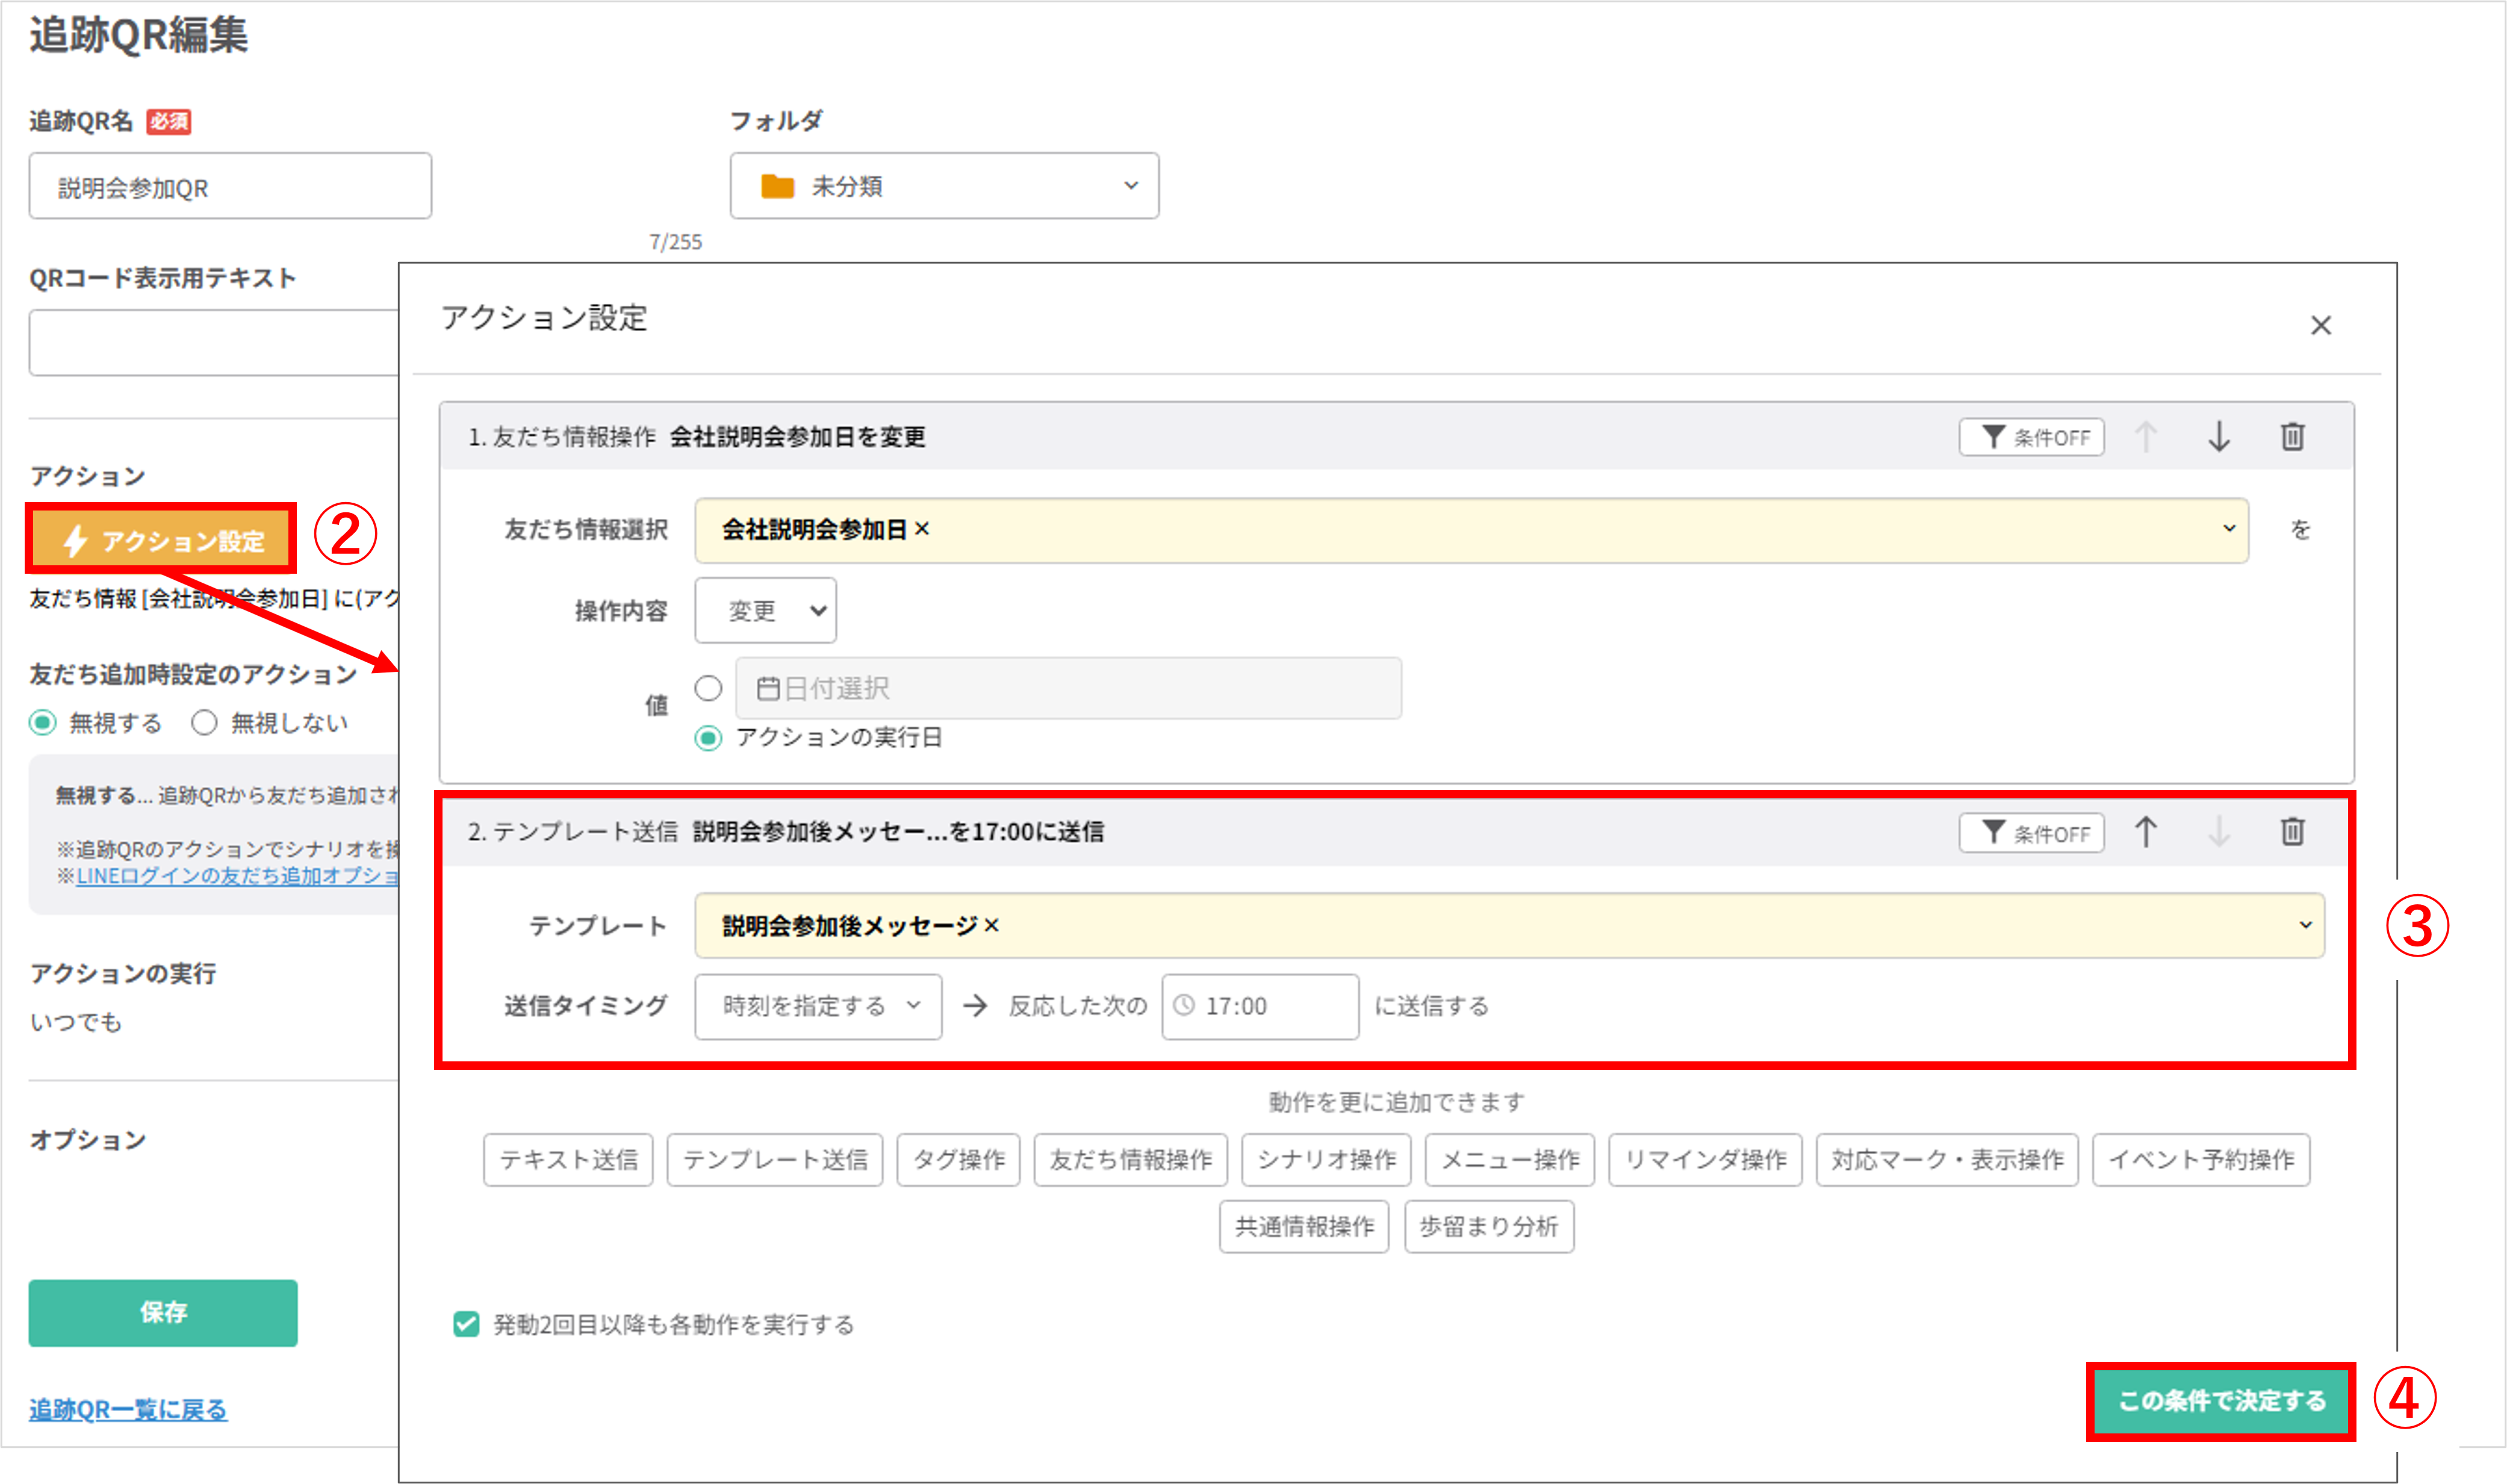
Task: Open 時刻を指定する timing dropdown
Action: coord(818,1006)
